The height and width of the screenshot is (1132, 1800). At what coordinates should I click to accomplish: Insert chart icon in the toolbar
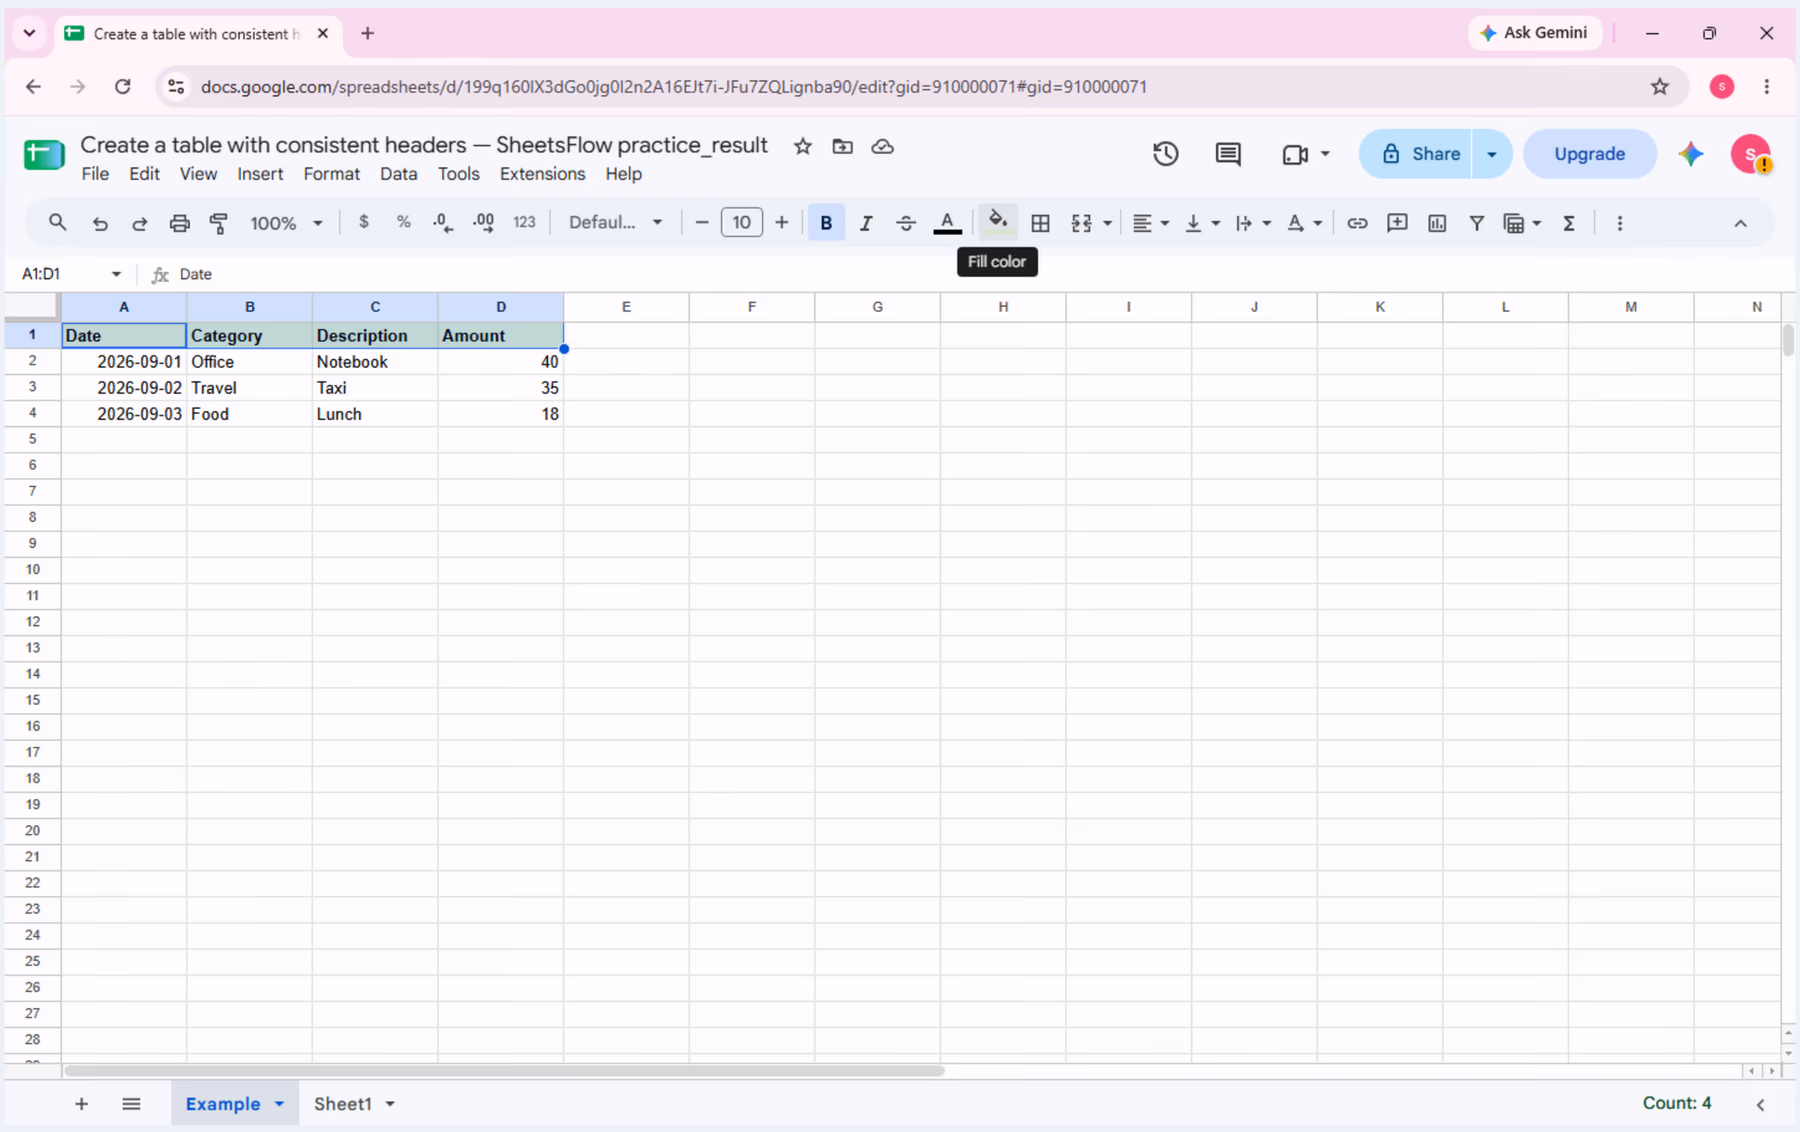[1437, 223]
